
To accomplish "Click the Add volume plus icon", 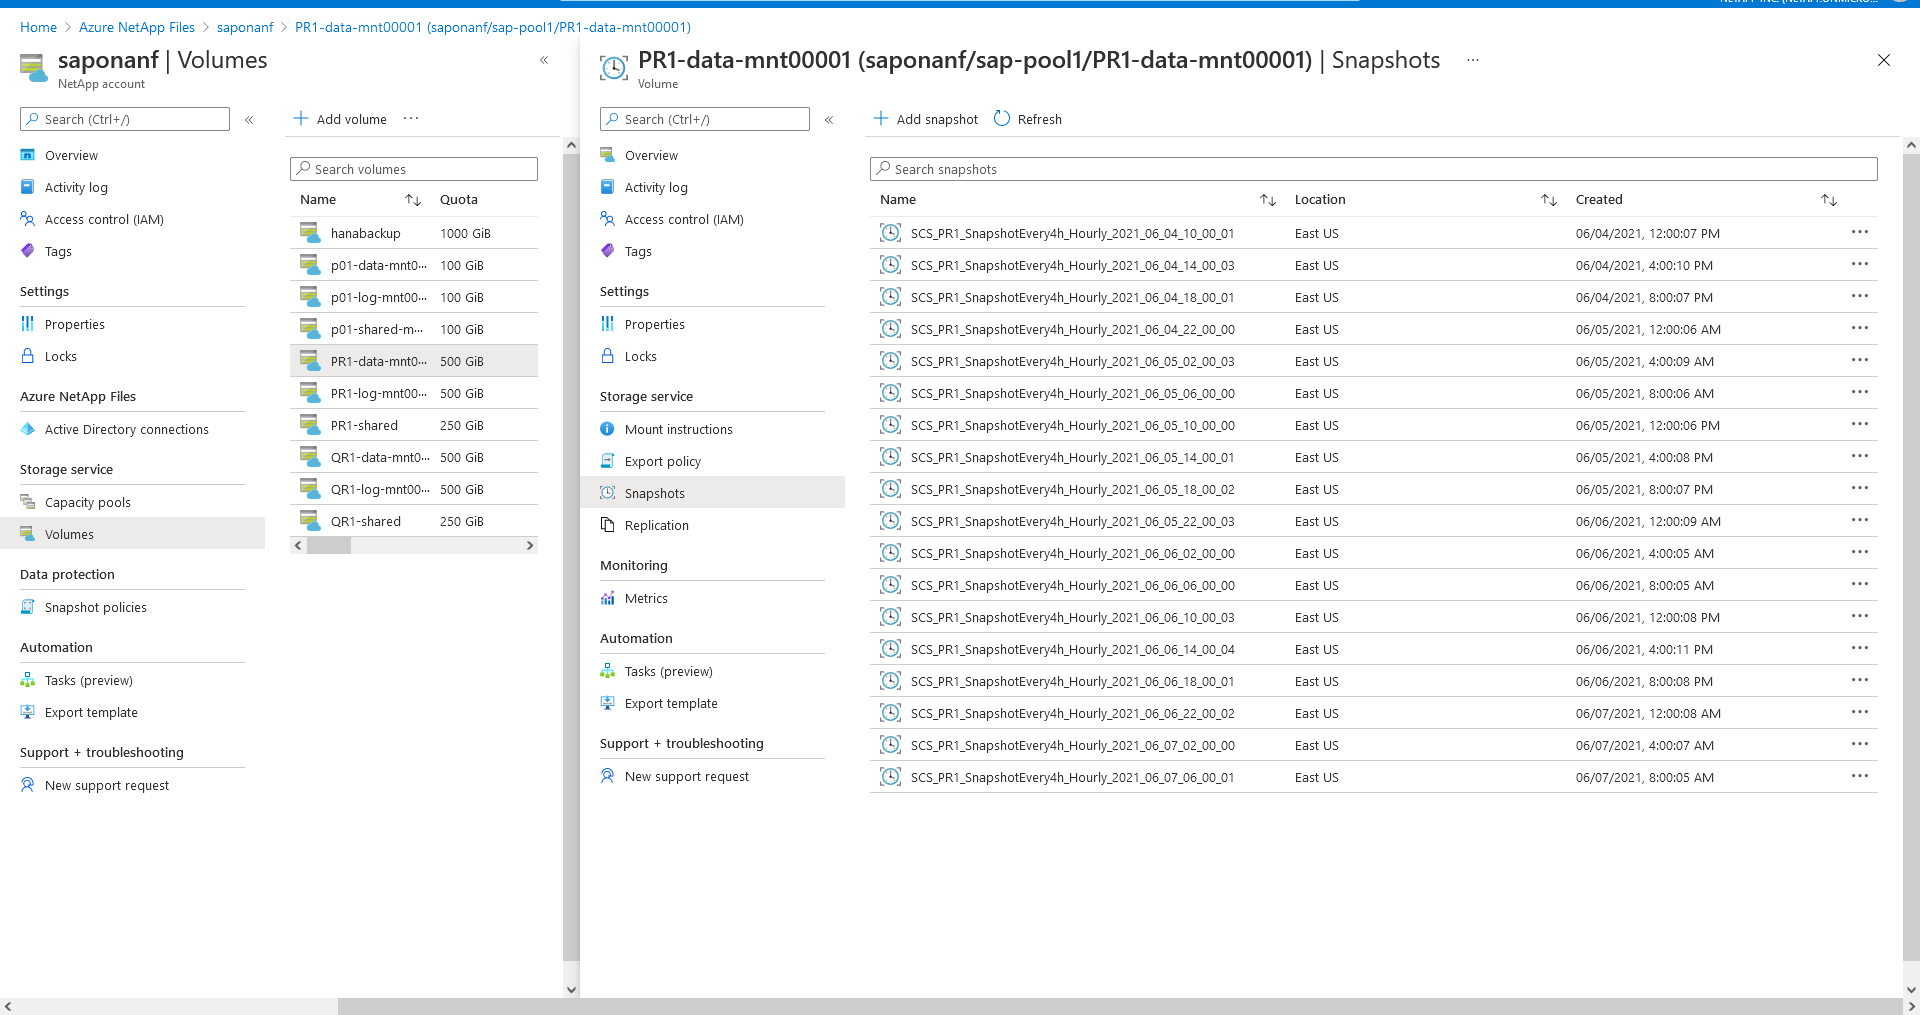I will click(x=300, y=119).
